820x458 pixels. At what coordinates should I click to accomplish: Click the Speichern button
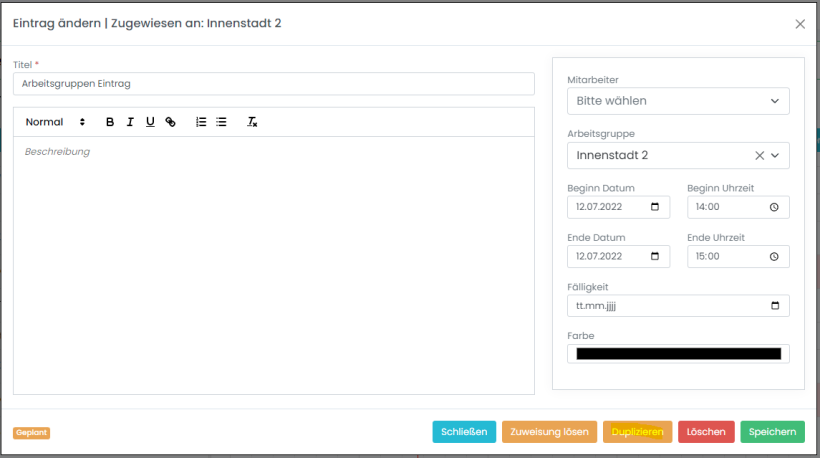coord(772,432)
